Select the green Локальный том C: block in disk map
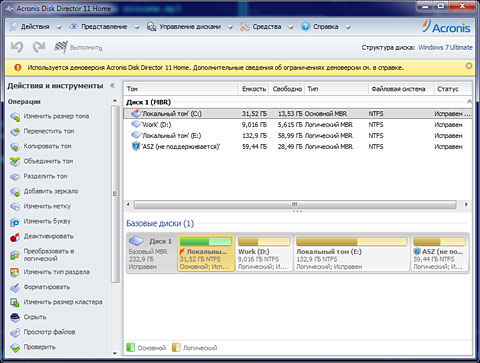Viewport: 480px width, 363px height. [206, 253]
